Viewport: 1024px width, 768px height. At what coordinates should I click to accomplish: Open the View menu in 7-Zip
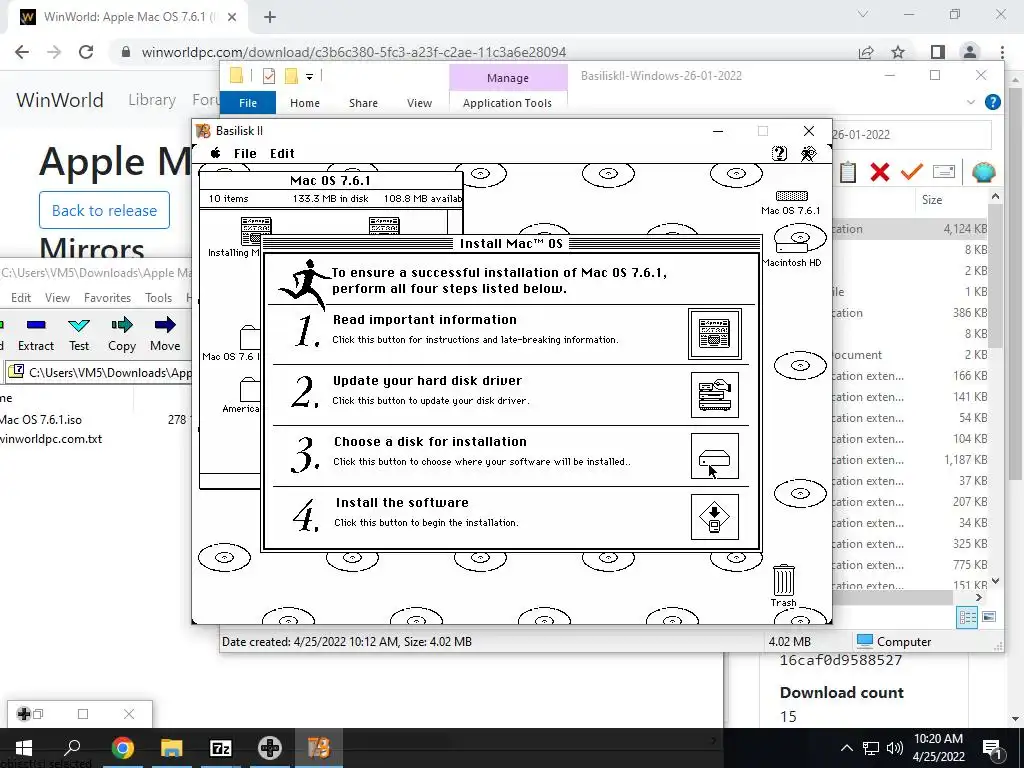(x=57, y=298)
